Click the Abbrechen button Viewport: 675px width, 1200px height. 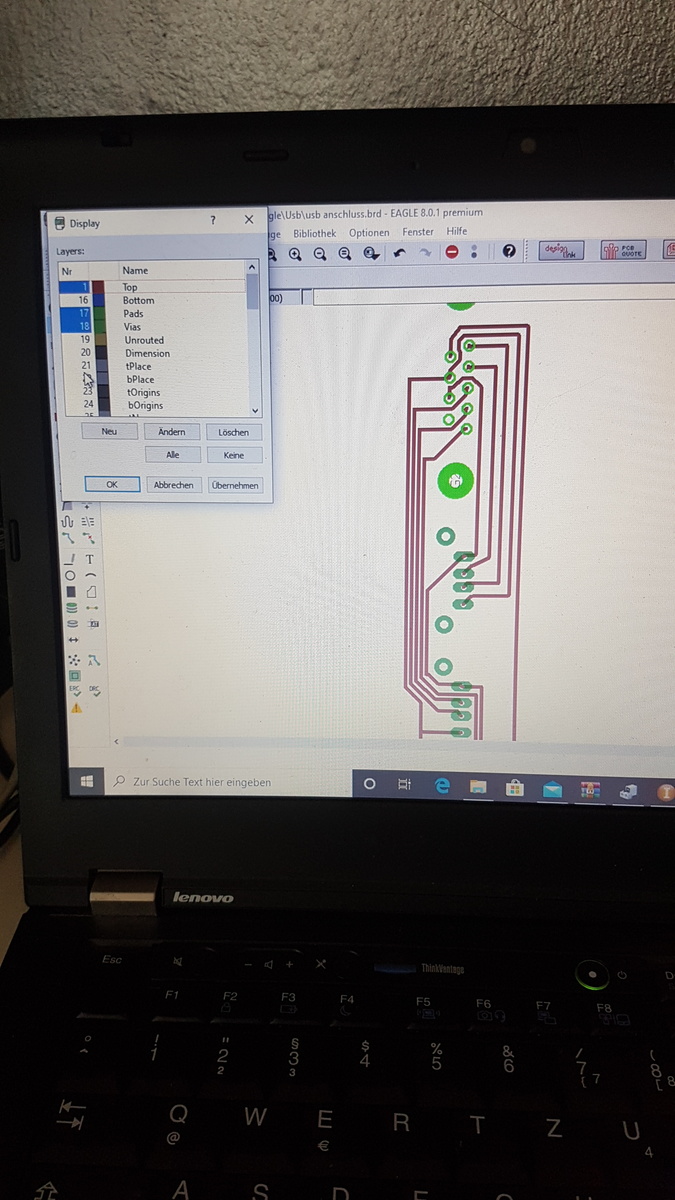click(173, 485)
